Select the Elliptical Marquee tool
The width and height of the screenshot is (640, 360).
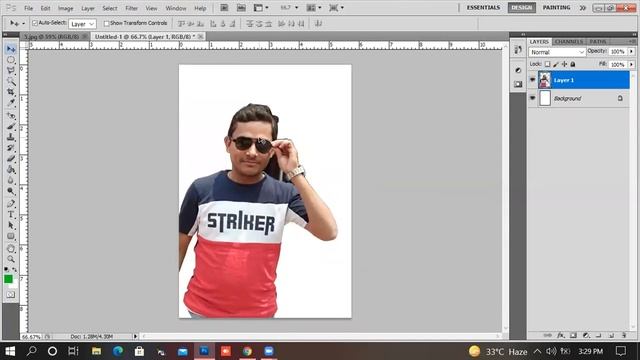coord(11,60)
